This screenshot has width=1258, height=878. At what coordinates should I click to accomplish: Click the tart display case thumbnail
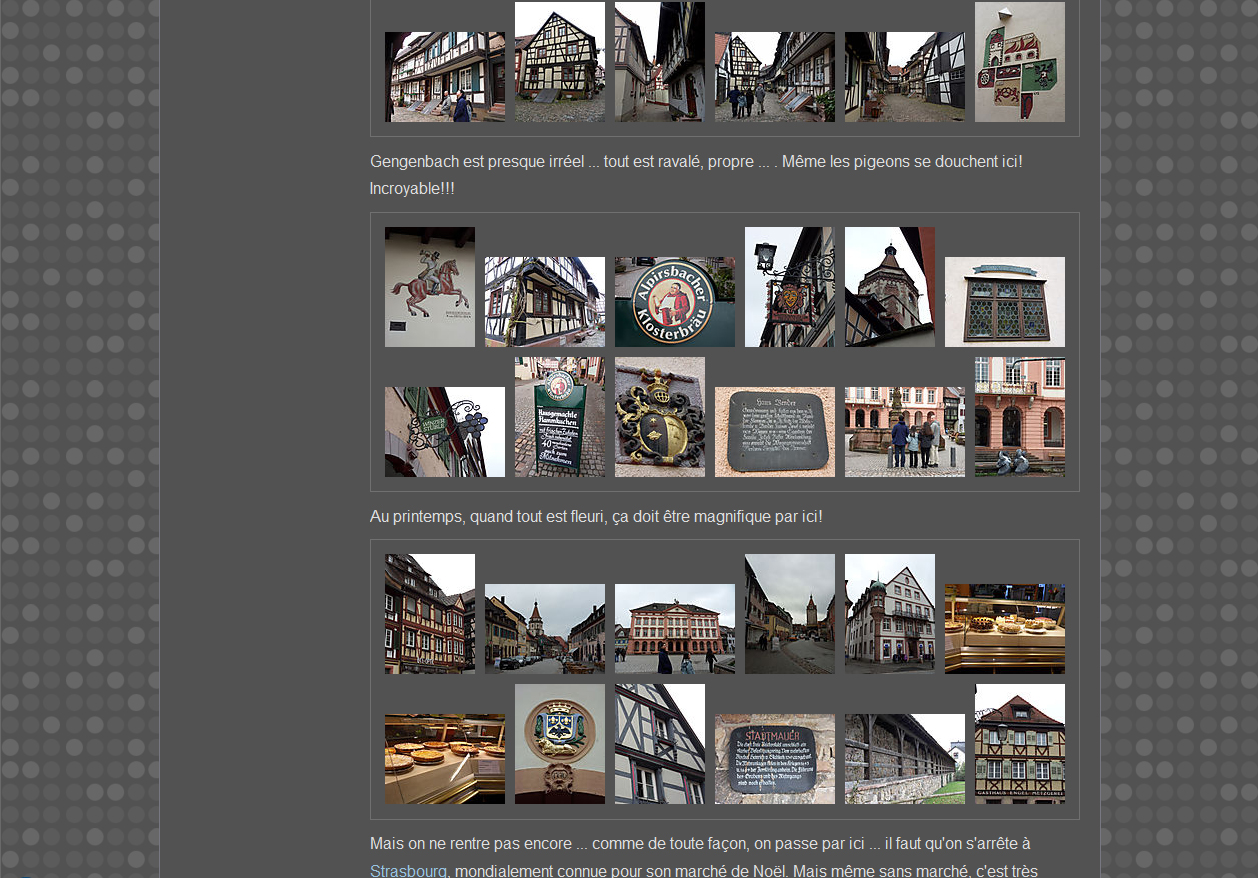(x=444, y=759)
